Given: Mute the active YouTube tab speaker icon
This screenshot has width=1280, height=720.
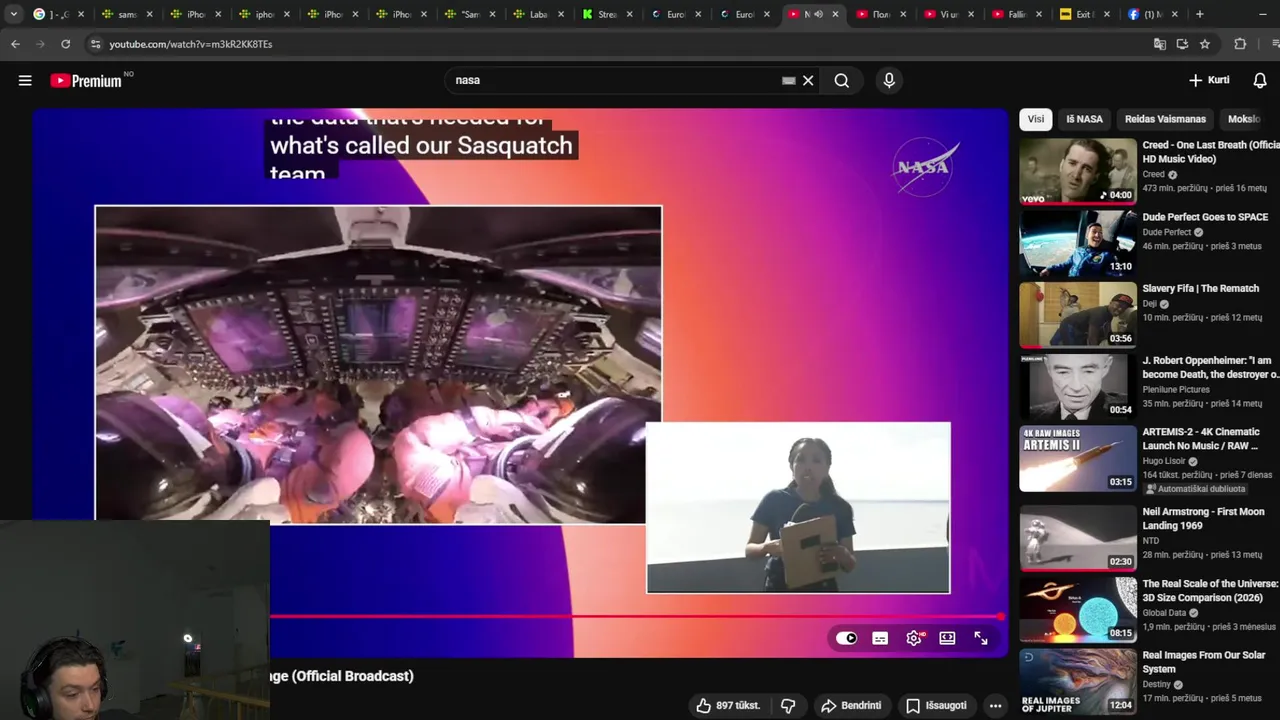Looking at the screenshot, I should click(818, 14).
